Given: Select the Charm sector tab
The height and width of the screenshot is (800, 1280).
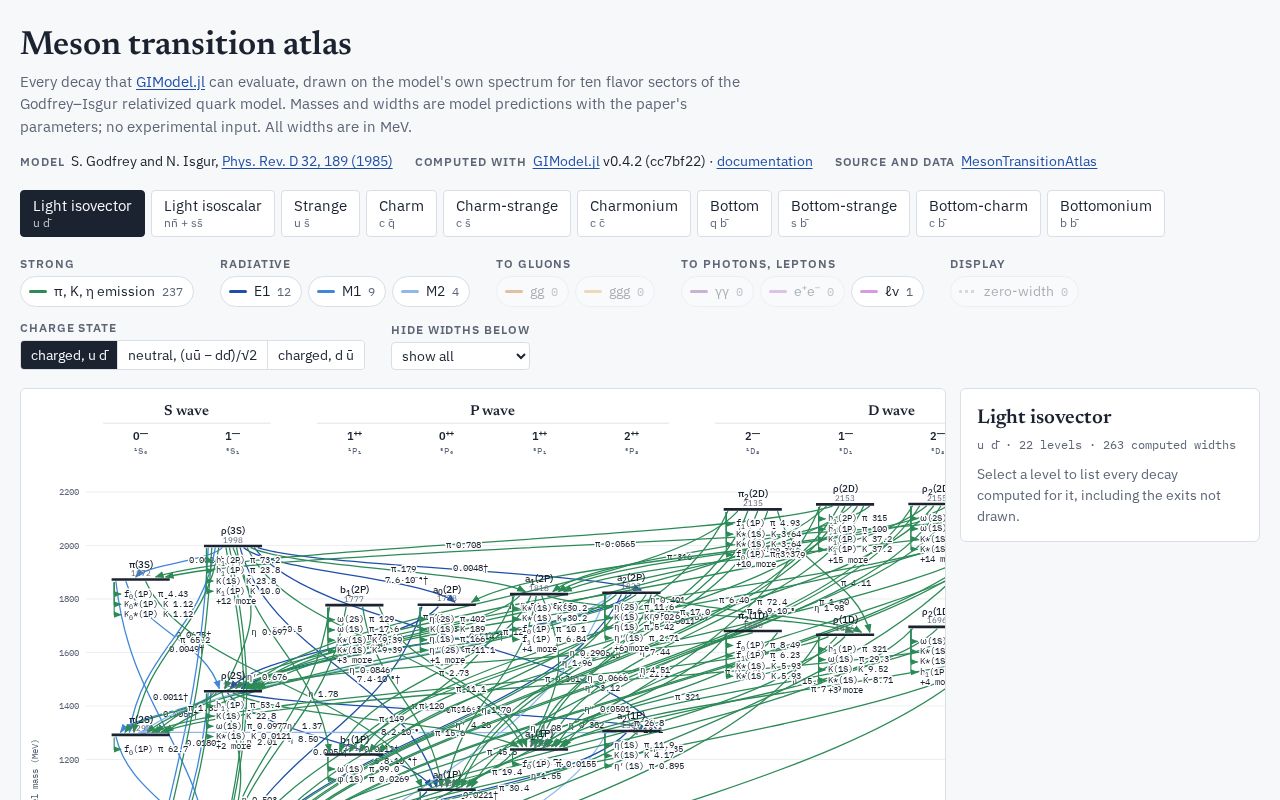Looking at the screenshot, I should point(401,213).
